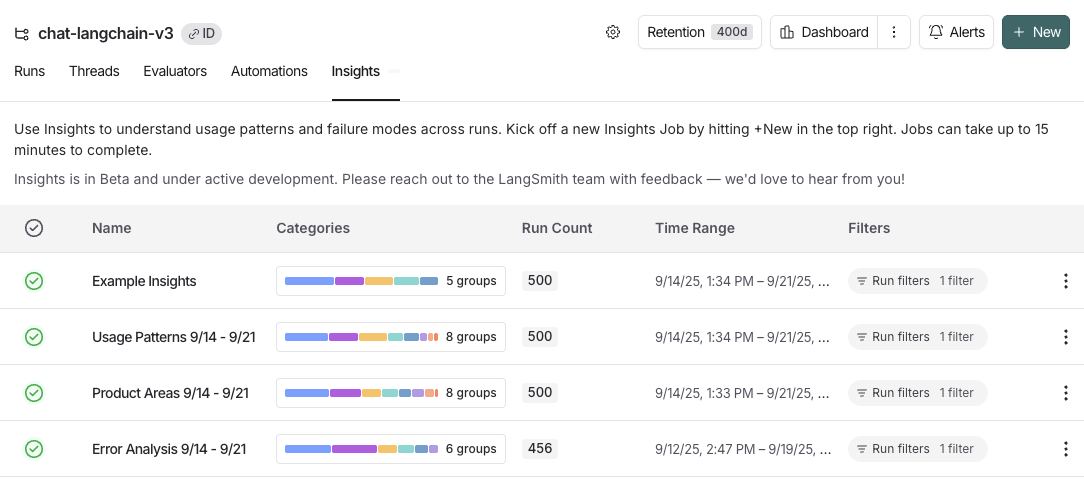The width and height of the screenshot is (1084, 487).
Task: Click the project tree icon beside chat-langchain-v3
Action: pos(22,33)
